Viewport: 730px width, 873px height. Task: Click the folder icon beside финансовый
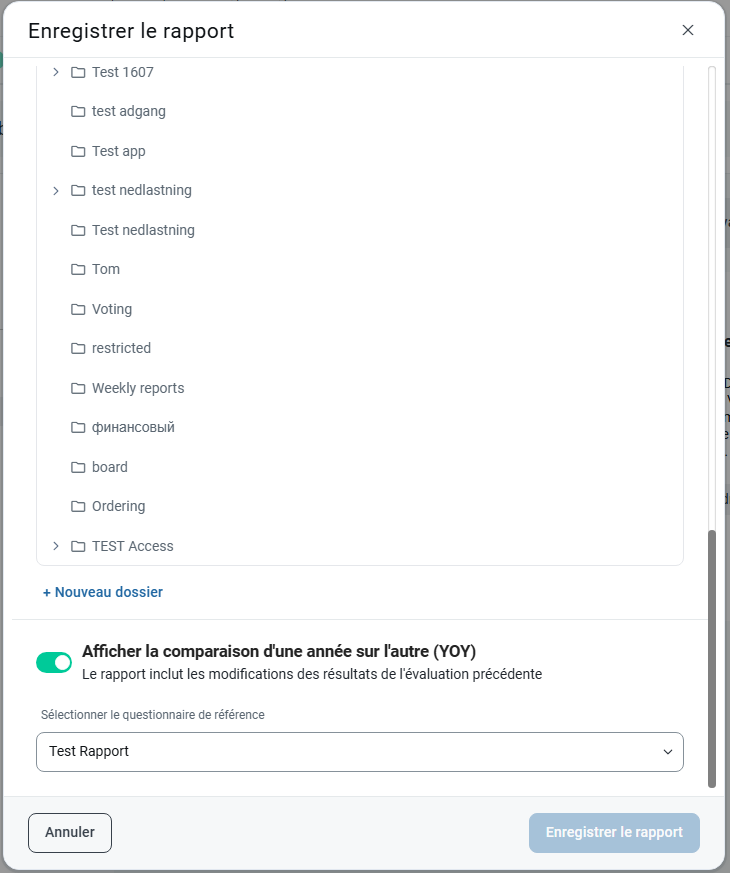pos(78,427)
